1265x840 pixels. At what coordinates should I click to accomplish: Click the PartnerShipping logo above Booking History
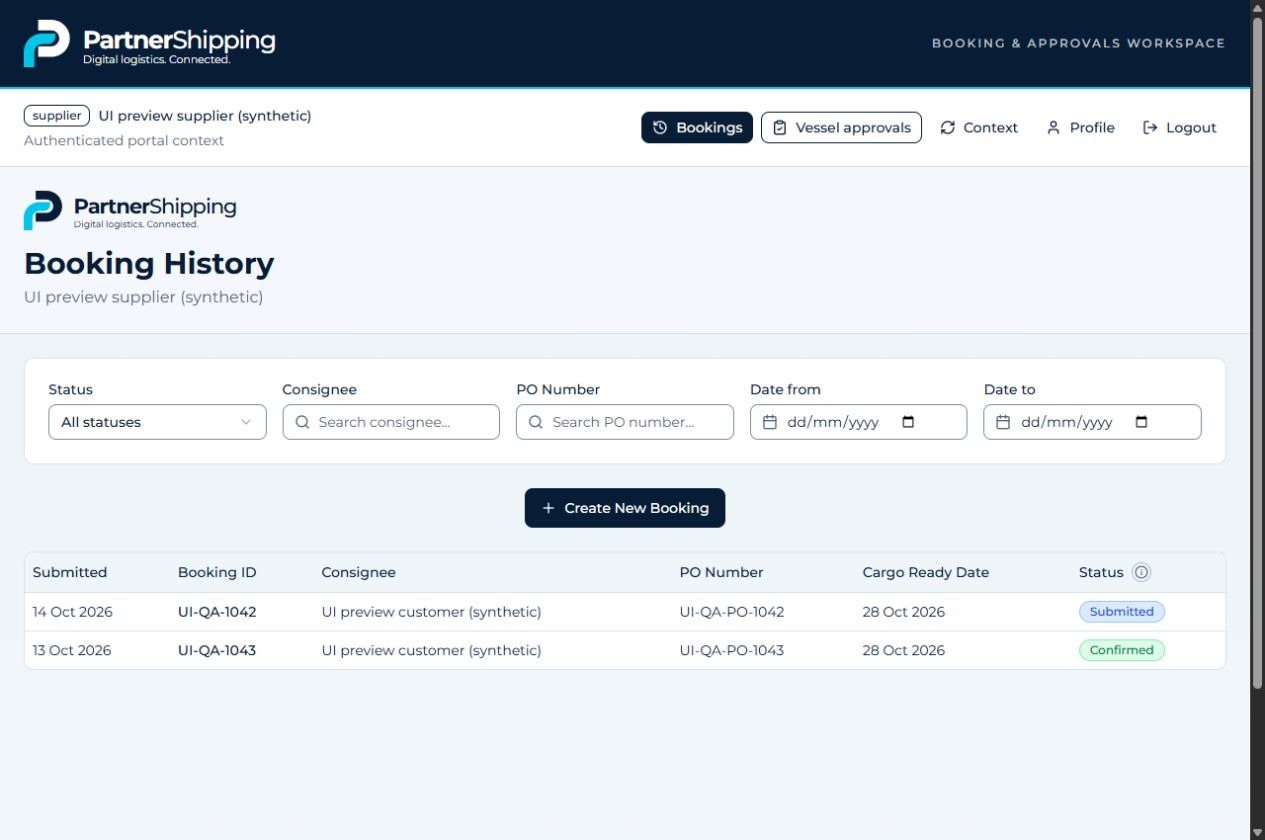point(130,210)
